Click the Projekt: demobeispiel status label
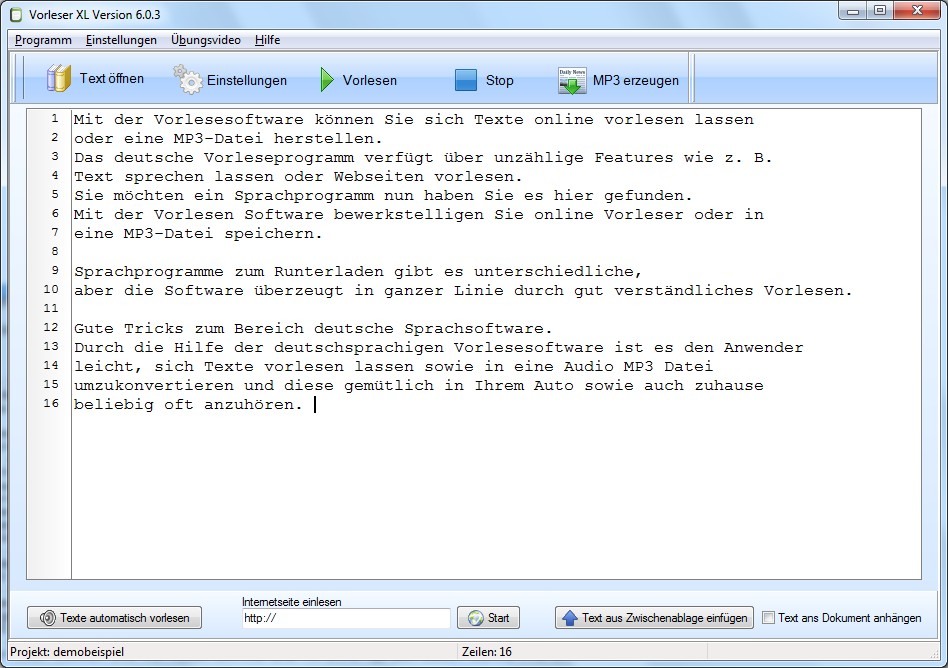The width and height of the screenshot is (948, 668). 68,652
